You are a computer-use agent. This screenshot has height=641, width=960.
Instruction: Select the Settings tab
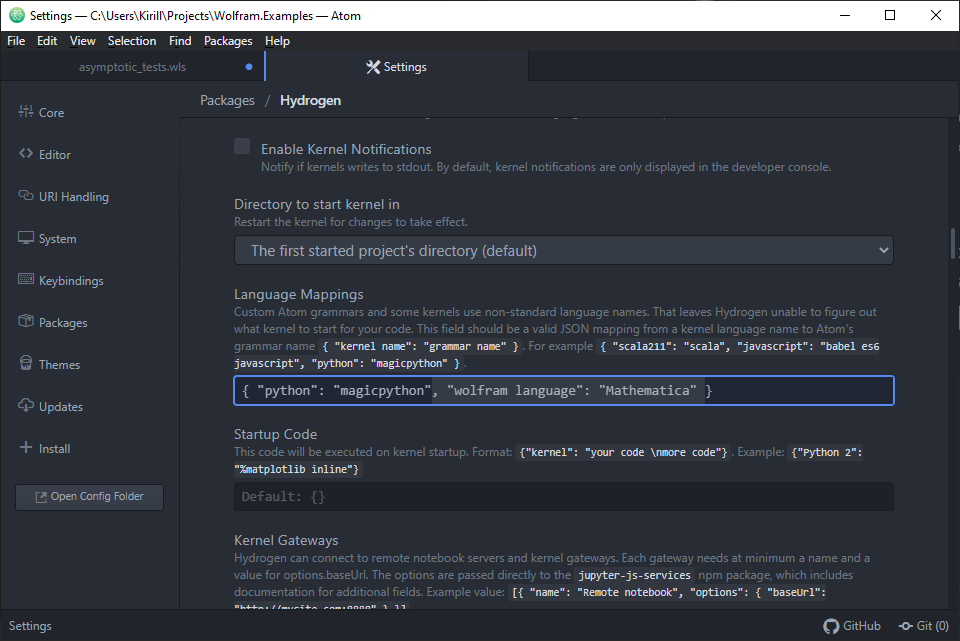[397, 67]
